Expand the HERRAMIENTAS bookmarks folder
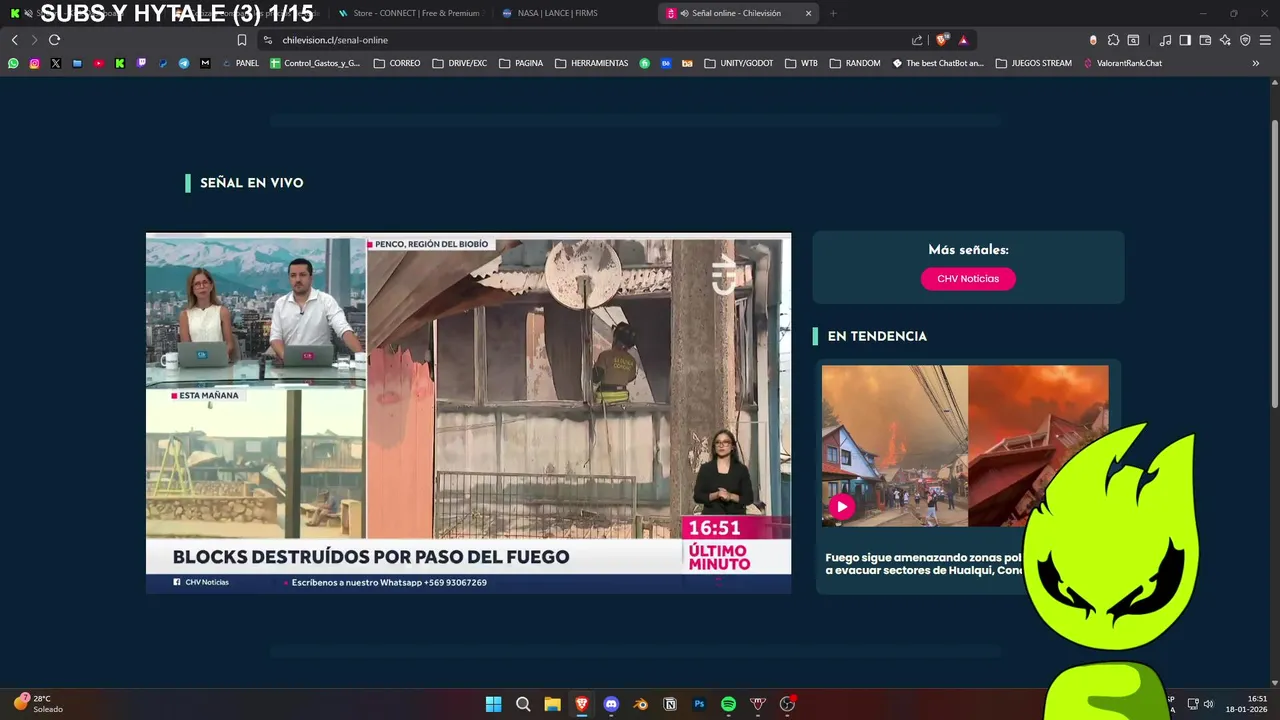 click(x=592, y=63)
